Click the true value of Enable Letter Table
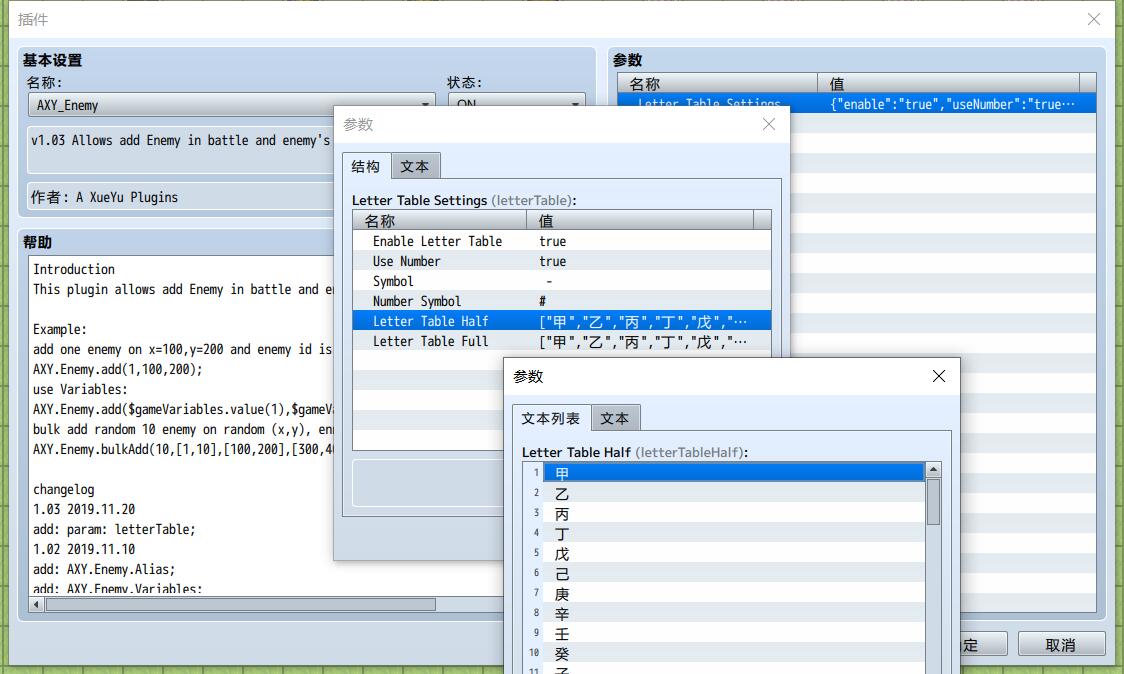Screen dimensions: 1124x674 click(x=553, y=242)
